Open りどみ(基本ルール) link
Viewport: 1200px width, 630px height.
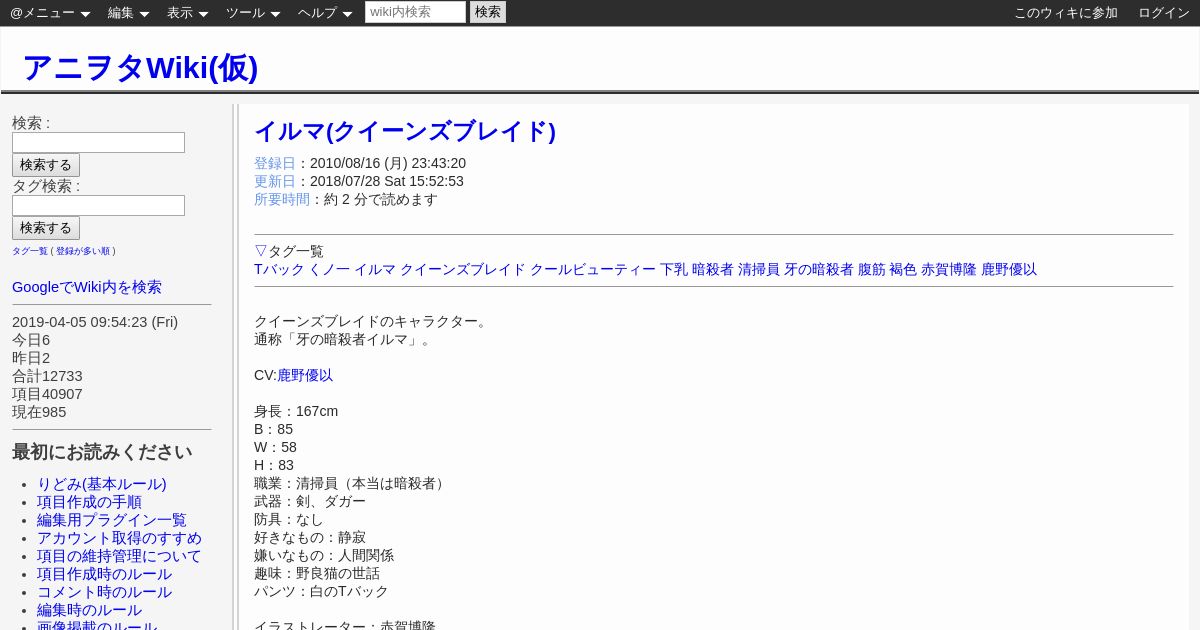[x=102, y=484]
